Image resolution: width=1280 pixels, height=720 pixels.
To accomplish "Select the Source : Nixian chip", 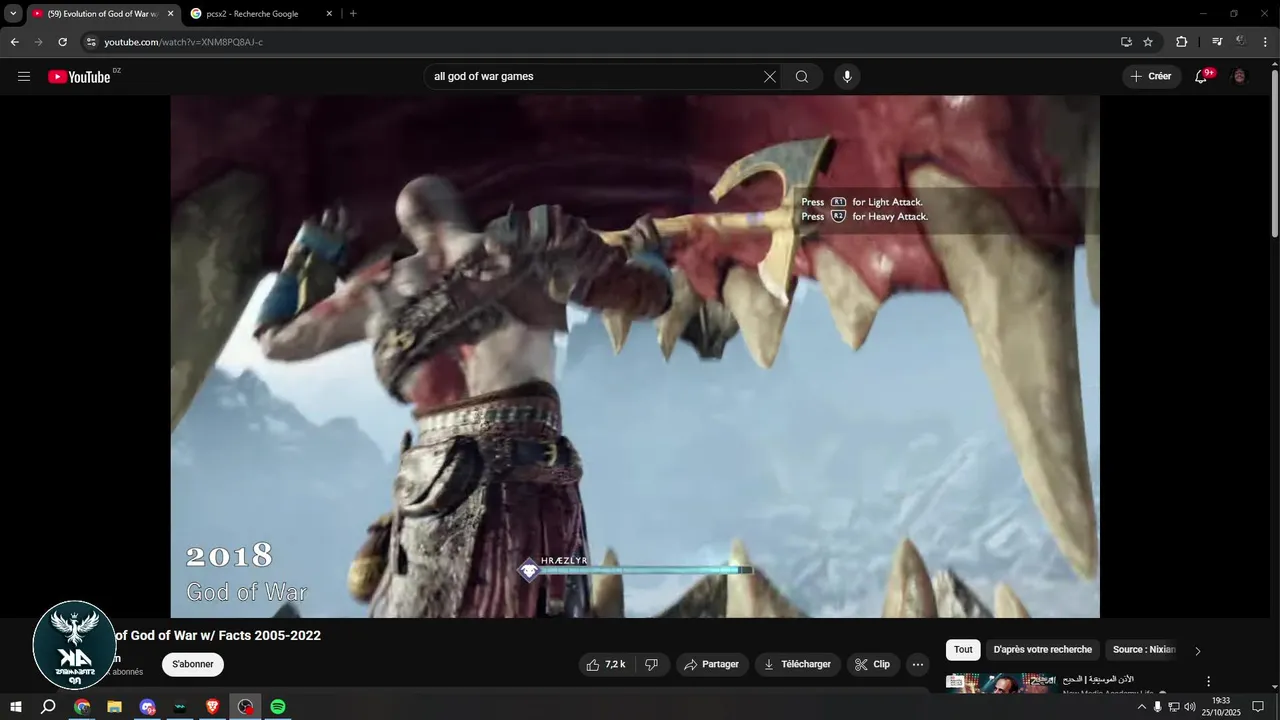I will (x=1144, y=650).
